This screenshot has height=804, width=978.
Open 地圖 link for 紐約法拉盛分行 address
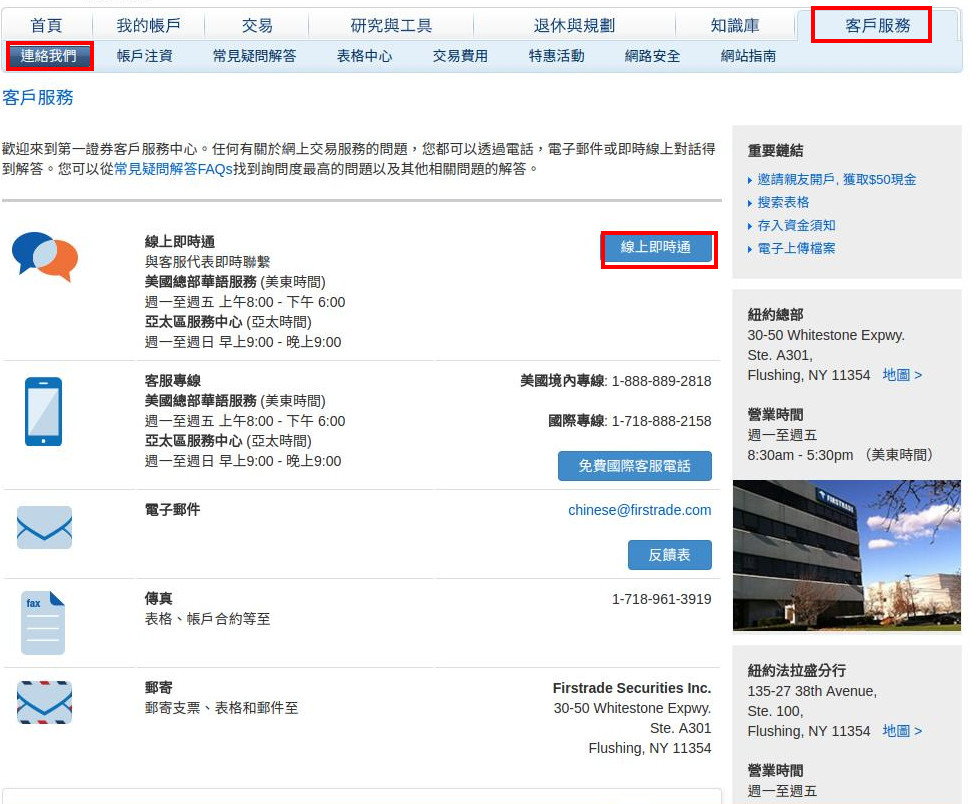click(x=902, y=731)
